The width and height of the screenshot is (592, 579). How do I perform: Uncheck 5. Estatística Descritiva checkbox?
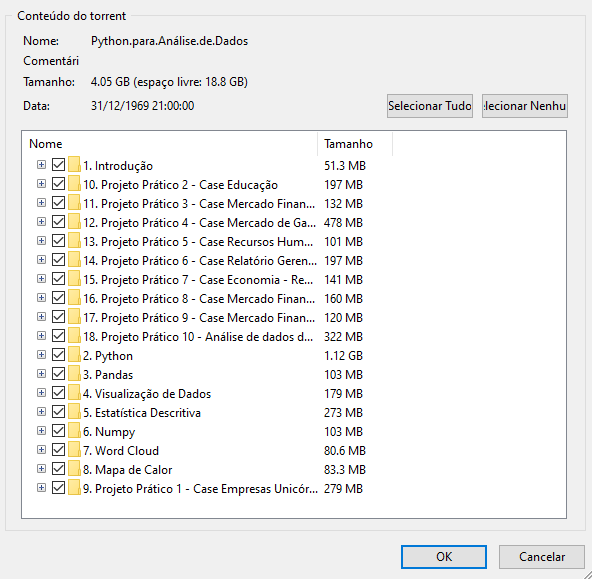coord(59,411)
